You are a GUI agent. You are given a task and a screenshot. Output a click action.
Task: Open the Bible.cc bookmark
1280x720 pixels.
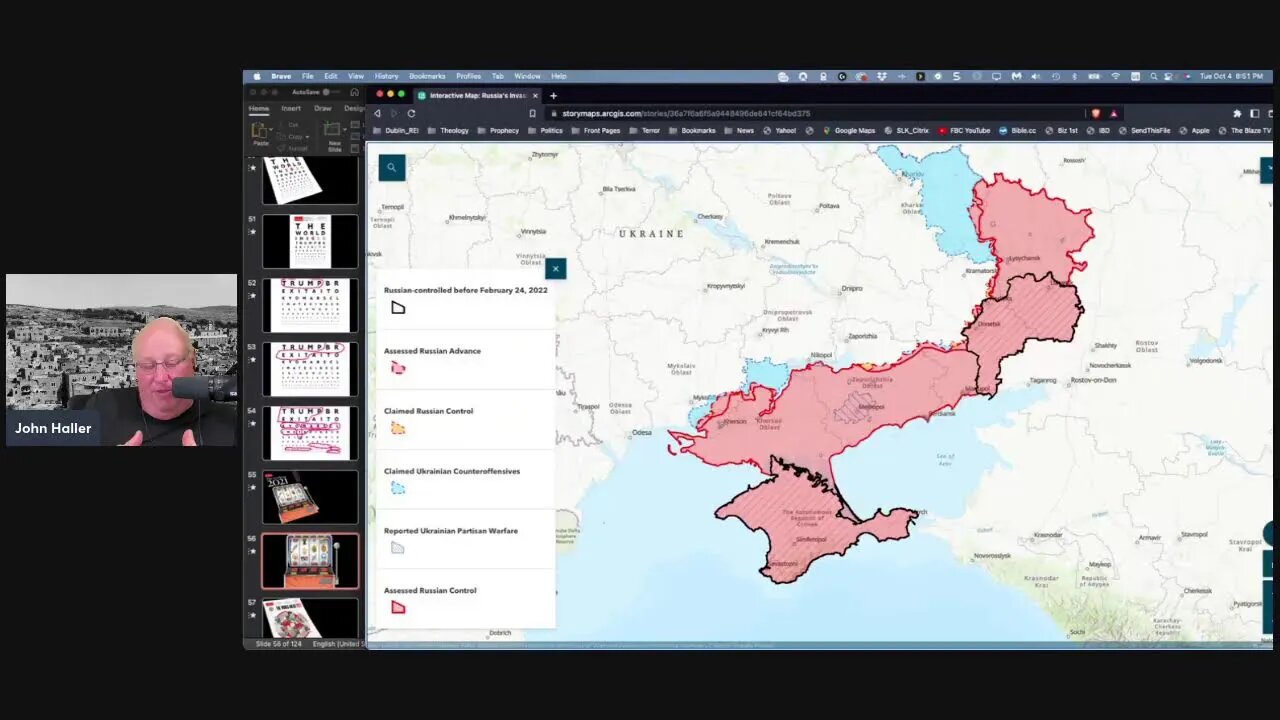[x=1018, y=130]
